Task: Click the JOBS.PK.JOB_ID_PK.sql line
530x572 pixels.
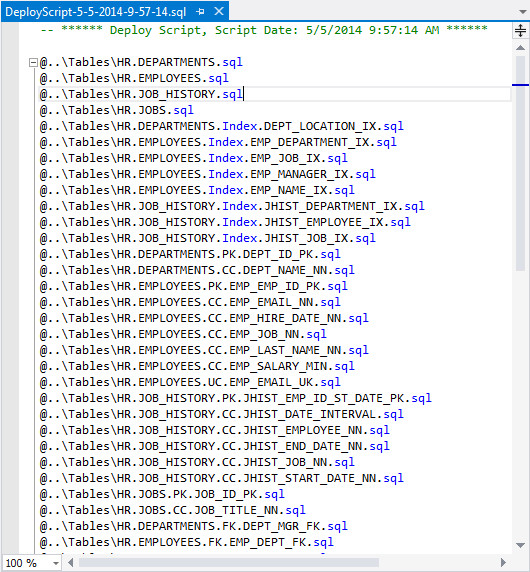Action: click(x=162, y=495)
